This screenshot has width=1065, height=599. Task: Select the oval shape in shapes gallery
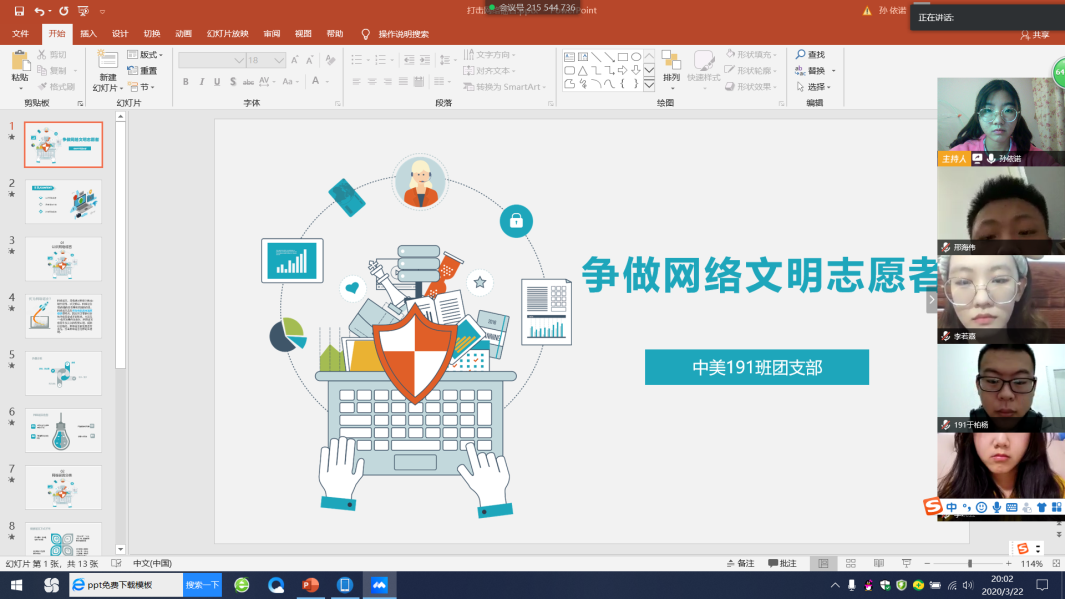coord(636,57)
